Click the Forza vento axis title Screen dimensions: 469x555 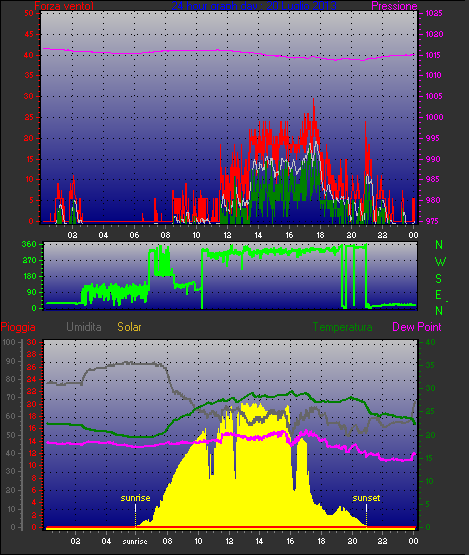(x=64, y=6)
